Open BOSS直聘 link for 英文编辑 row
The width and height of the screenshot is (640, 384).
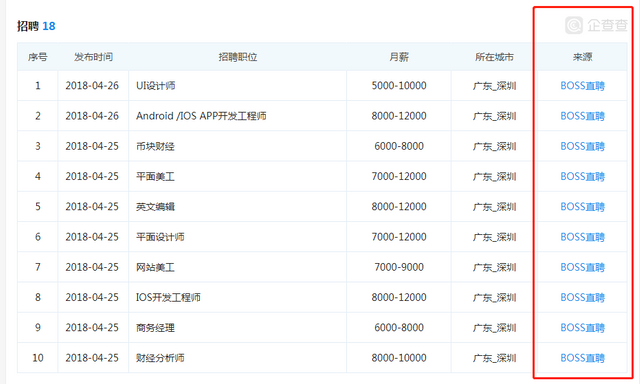(582, 206)
